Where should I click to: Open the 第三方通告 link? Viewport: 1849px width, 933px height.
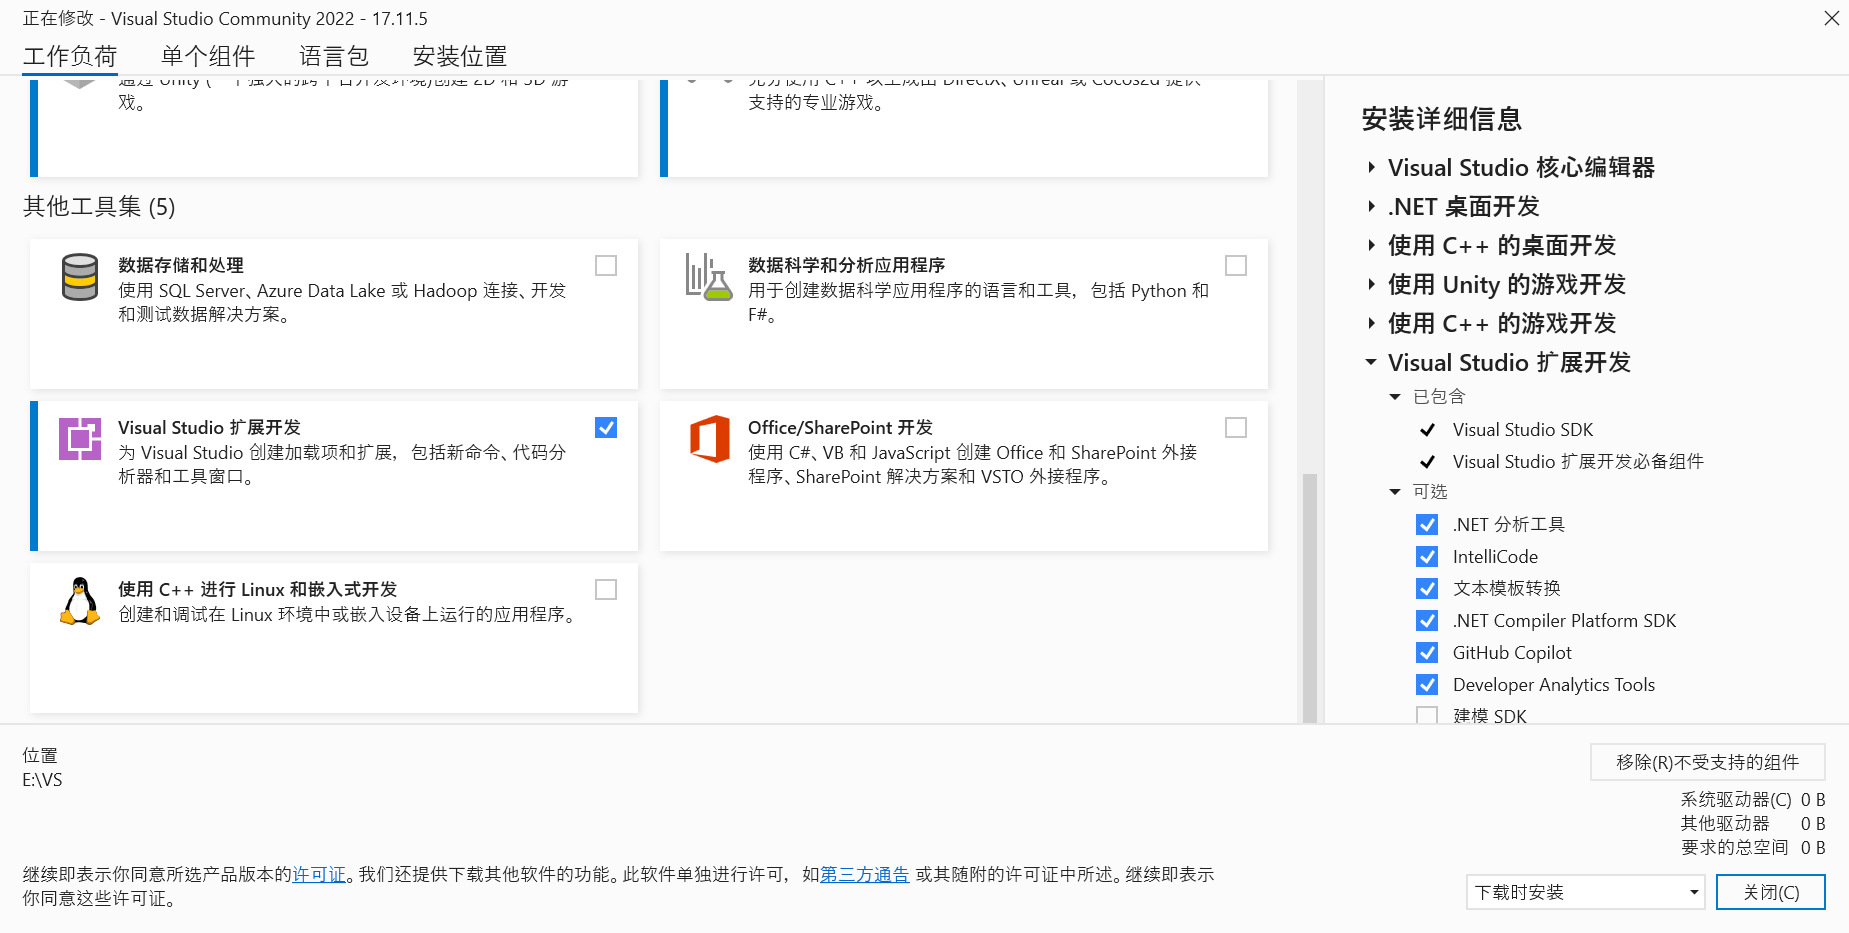tap(865, 874)
